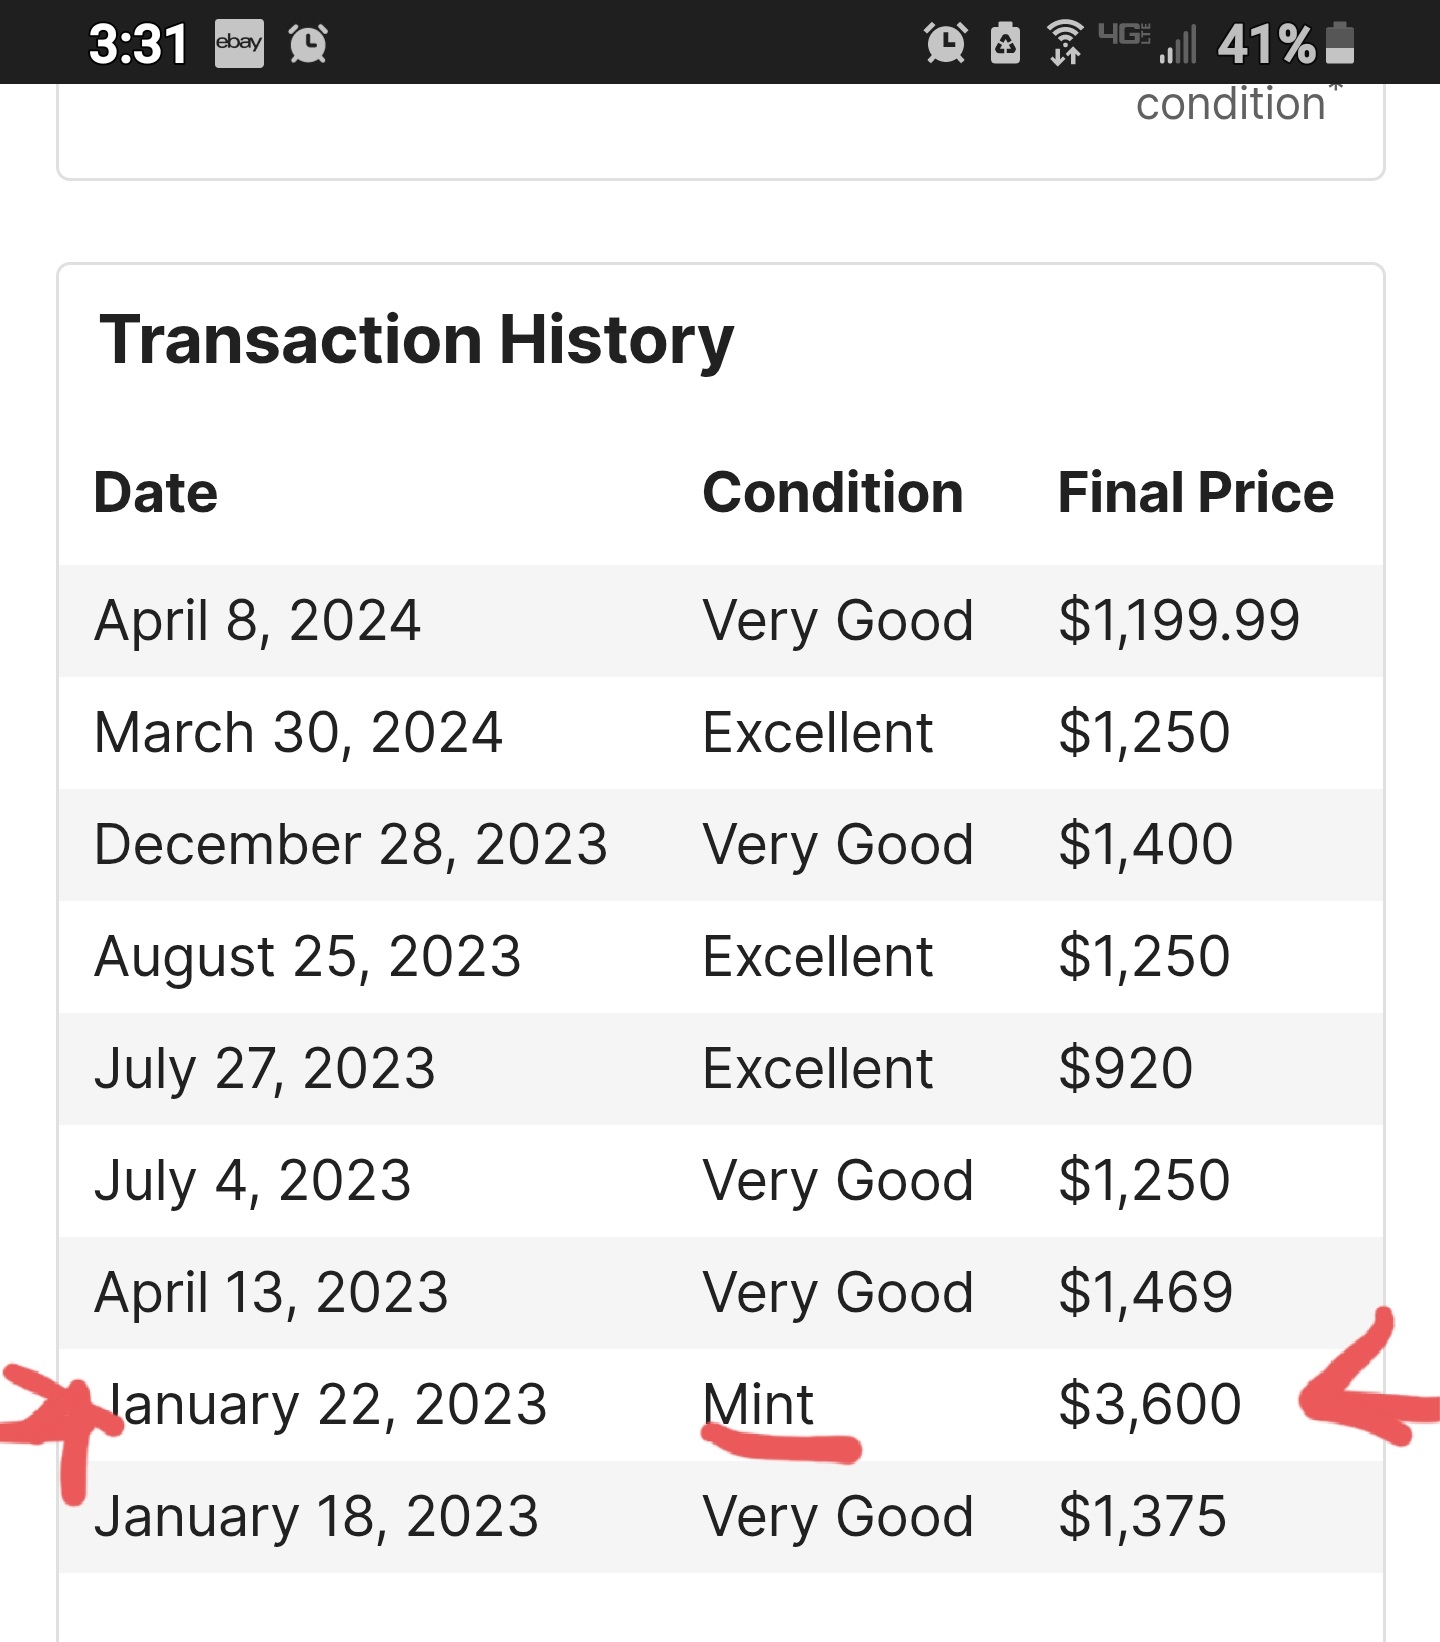Tap the 41% battery icon
The image size is (1440, 1642).
[x=1340, y=43]
